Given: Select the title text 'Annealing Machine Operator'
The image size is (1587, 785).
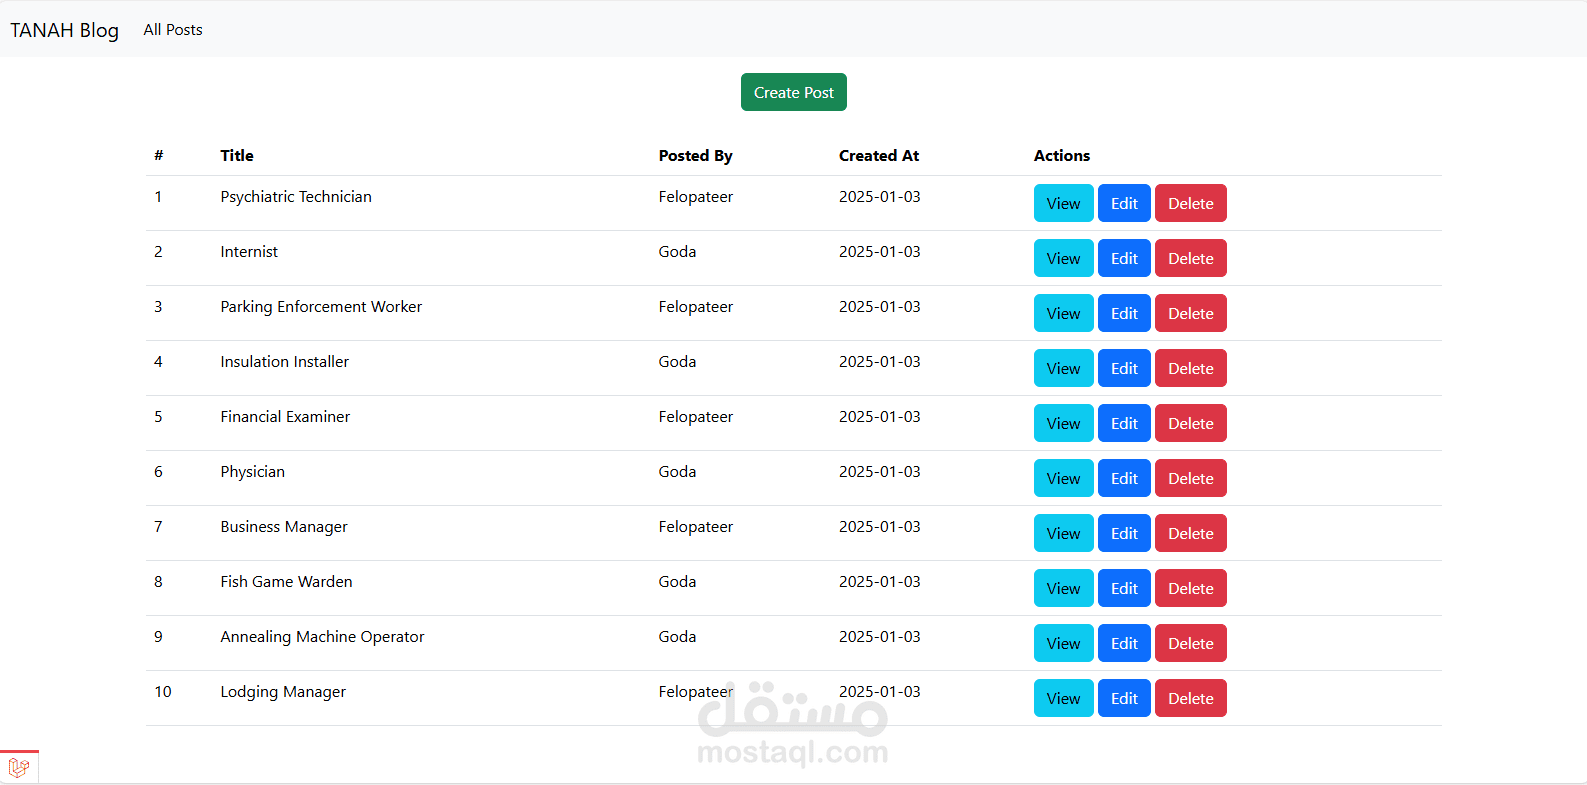Looking at the screenshot, I should pos(322,637).
